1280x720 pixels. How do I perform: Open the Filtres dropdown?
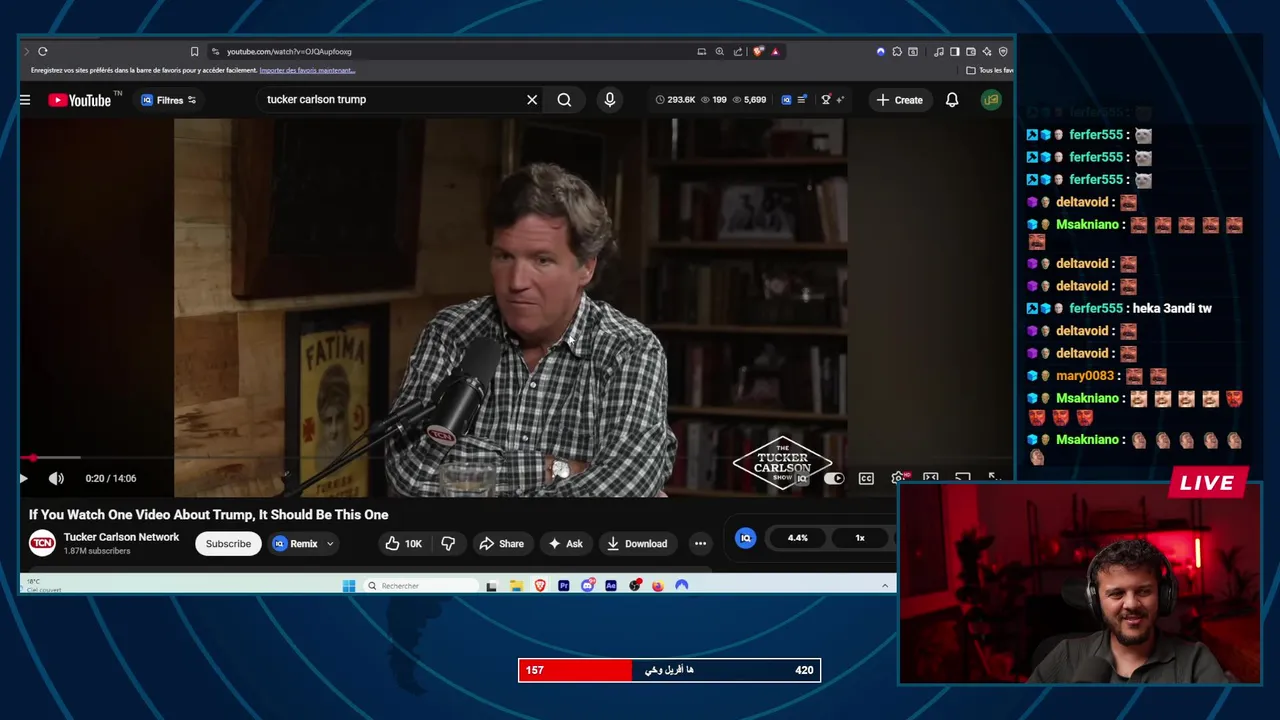point(169,100)
